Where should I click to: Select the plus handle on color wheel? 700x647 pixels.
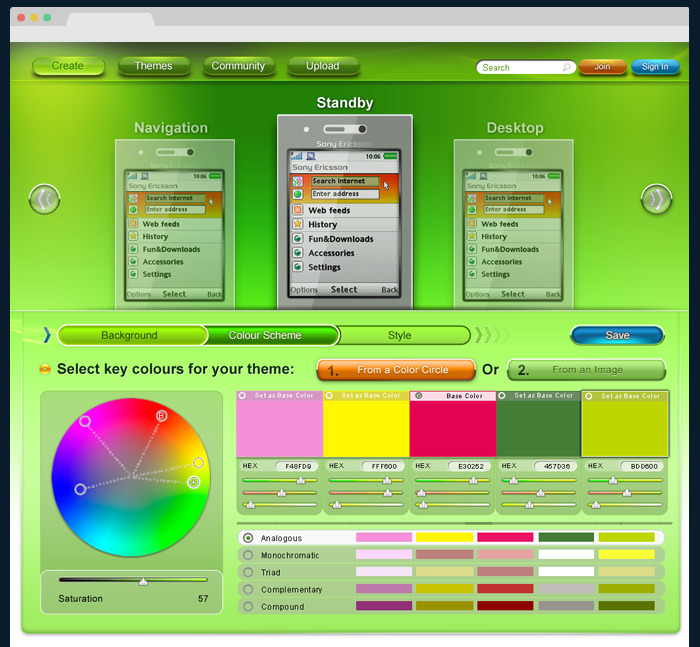coord(193,482)
